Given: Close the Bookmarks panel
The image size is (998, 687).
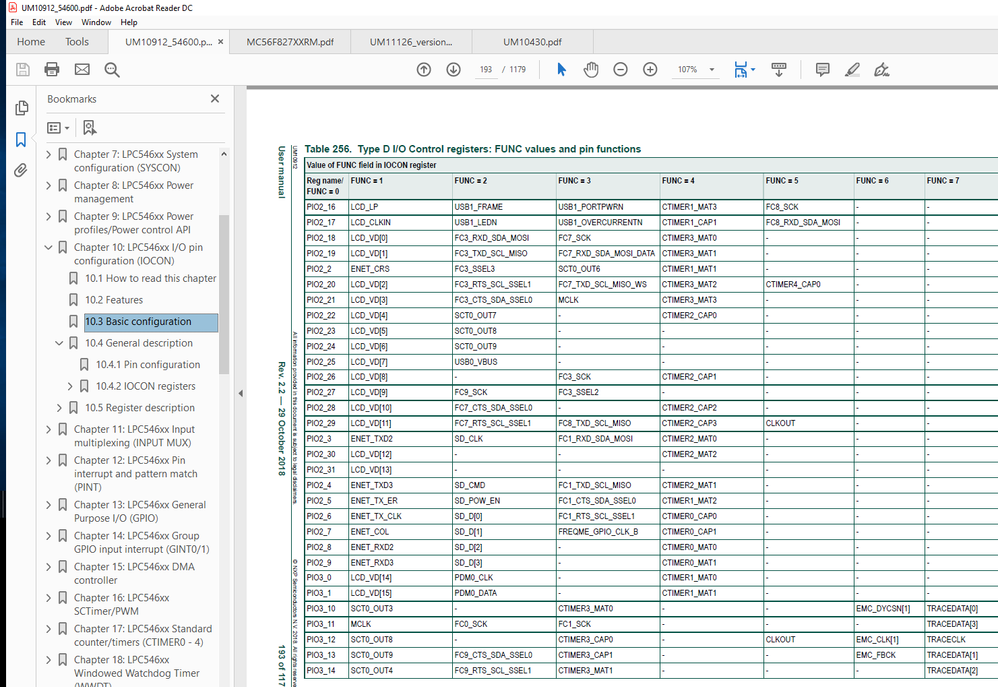Looking at the screenshot, I should click(214, 99).
